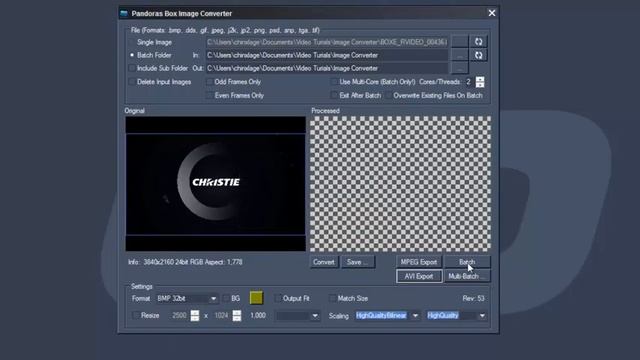Image resolution: width=640 pixels, height=360 pixels.
Task: Click the Info text 3840x2160 24bit RGB
Action: click(185, 262)
